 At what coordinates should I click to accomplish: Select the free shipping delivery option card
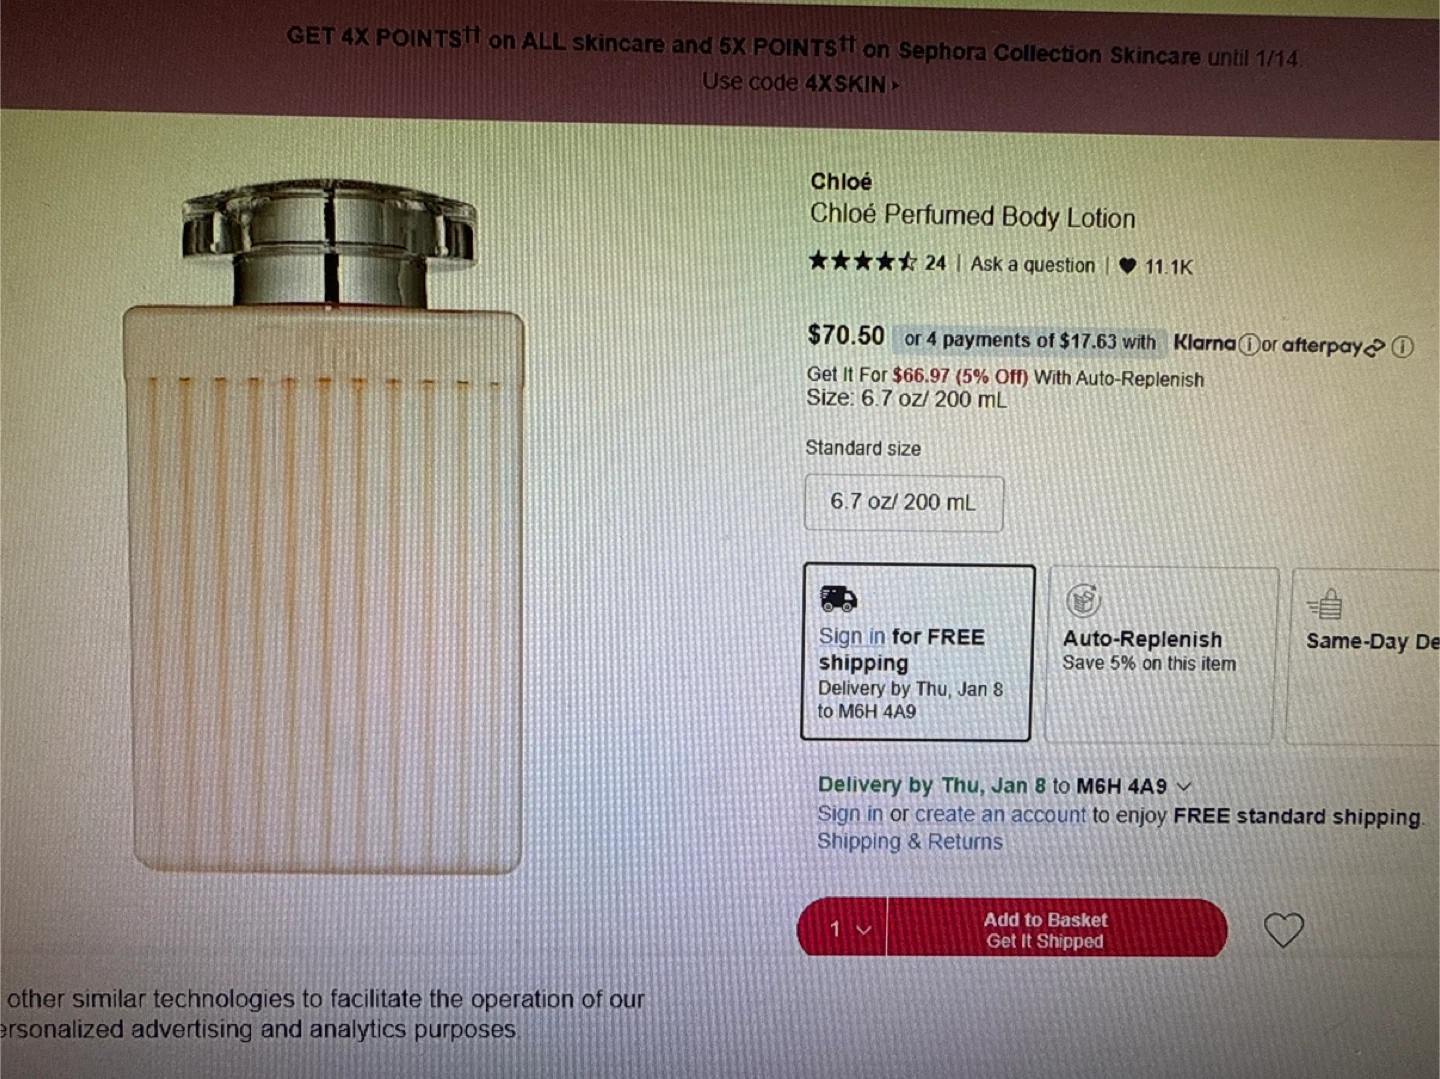tap(917, 653)
